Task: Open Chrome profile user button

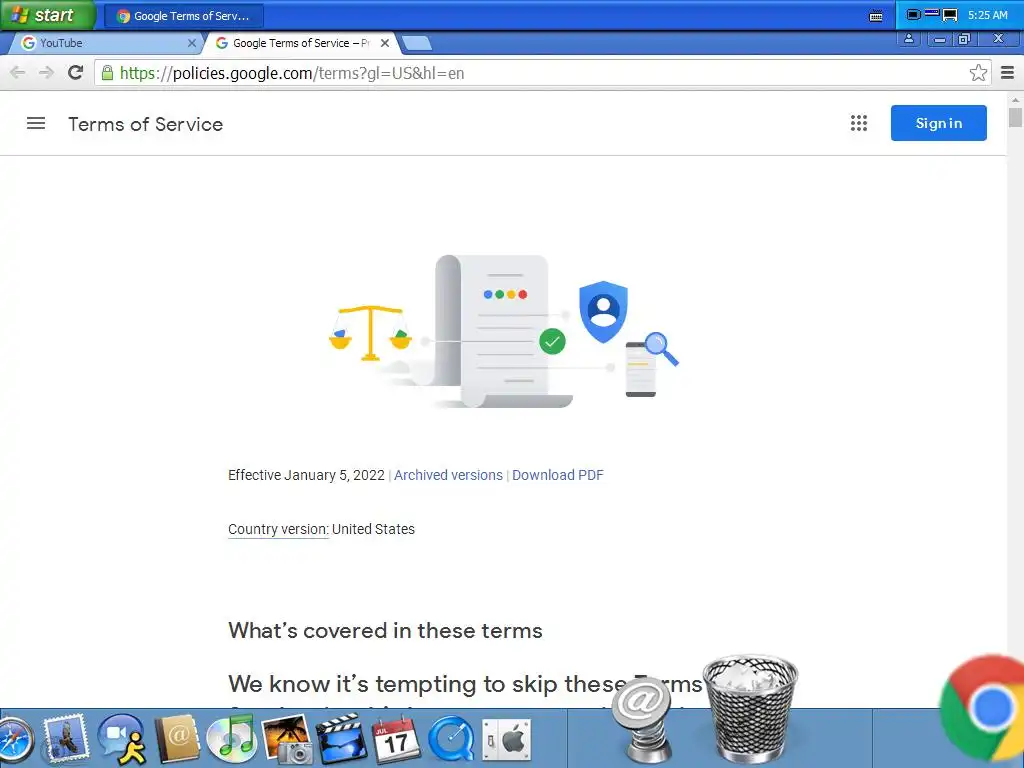Action: 908,39
